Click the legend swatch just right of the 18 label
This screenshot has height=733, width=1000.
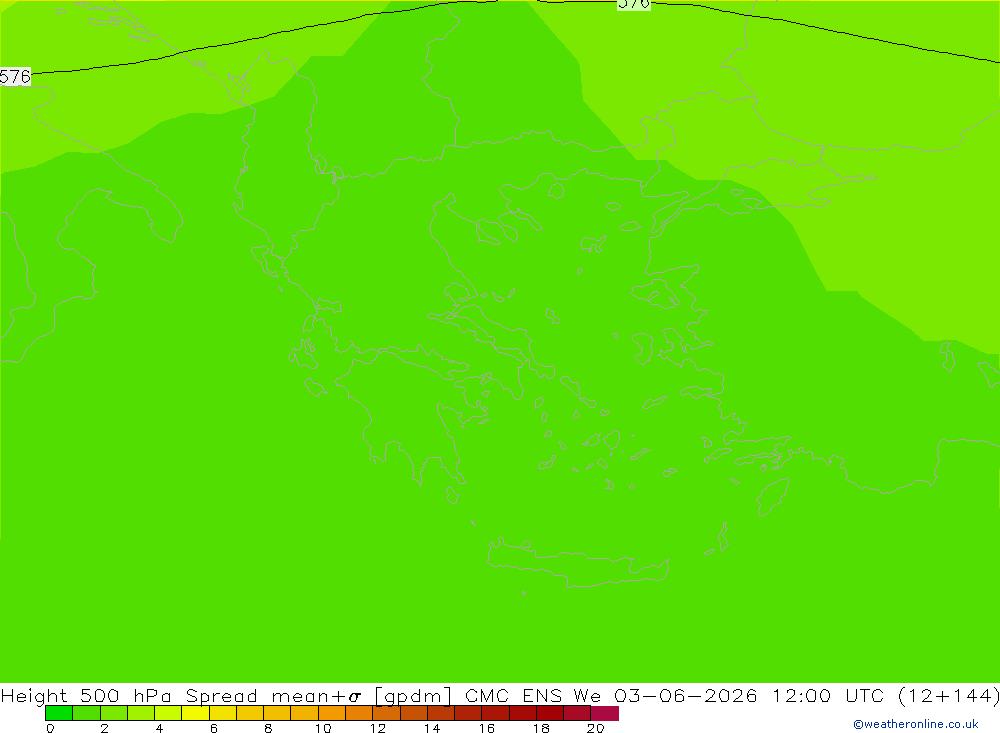(550, 713)
